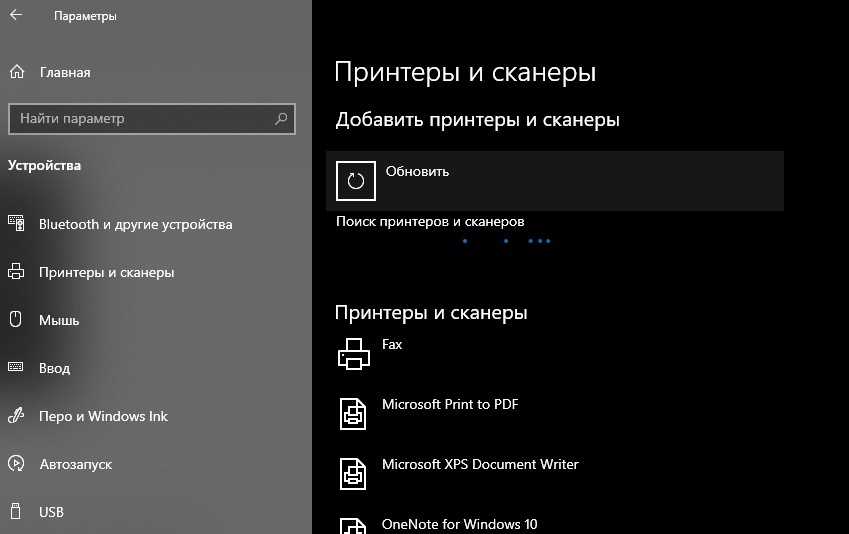Click the Мышь mouse icon in the sidebar
The image size is (849, 534).
click(16, 320)
